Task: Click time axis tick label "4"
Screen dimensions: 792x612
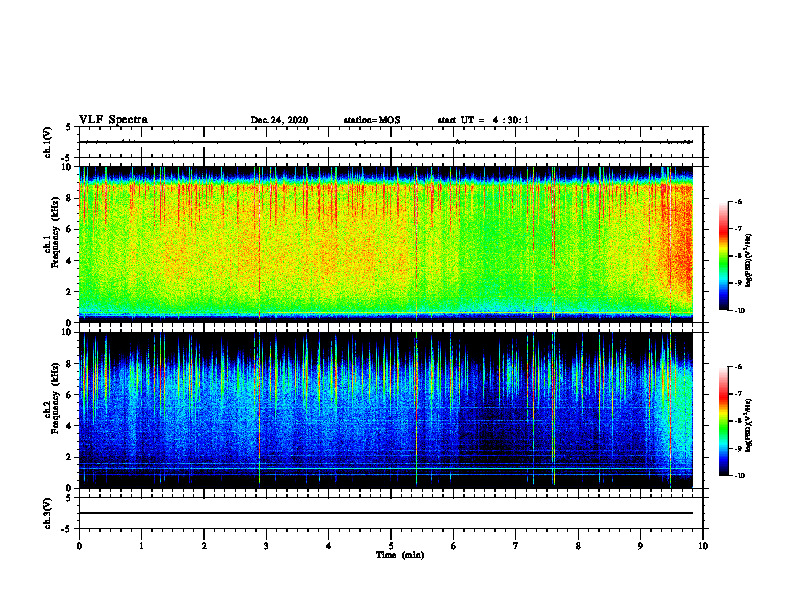Action: (328, 546)
